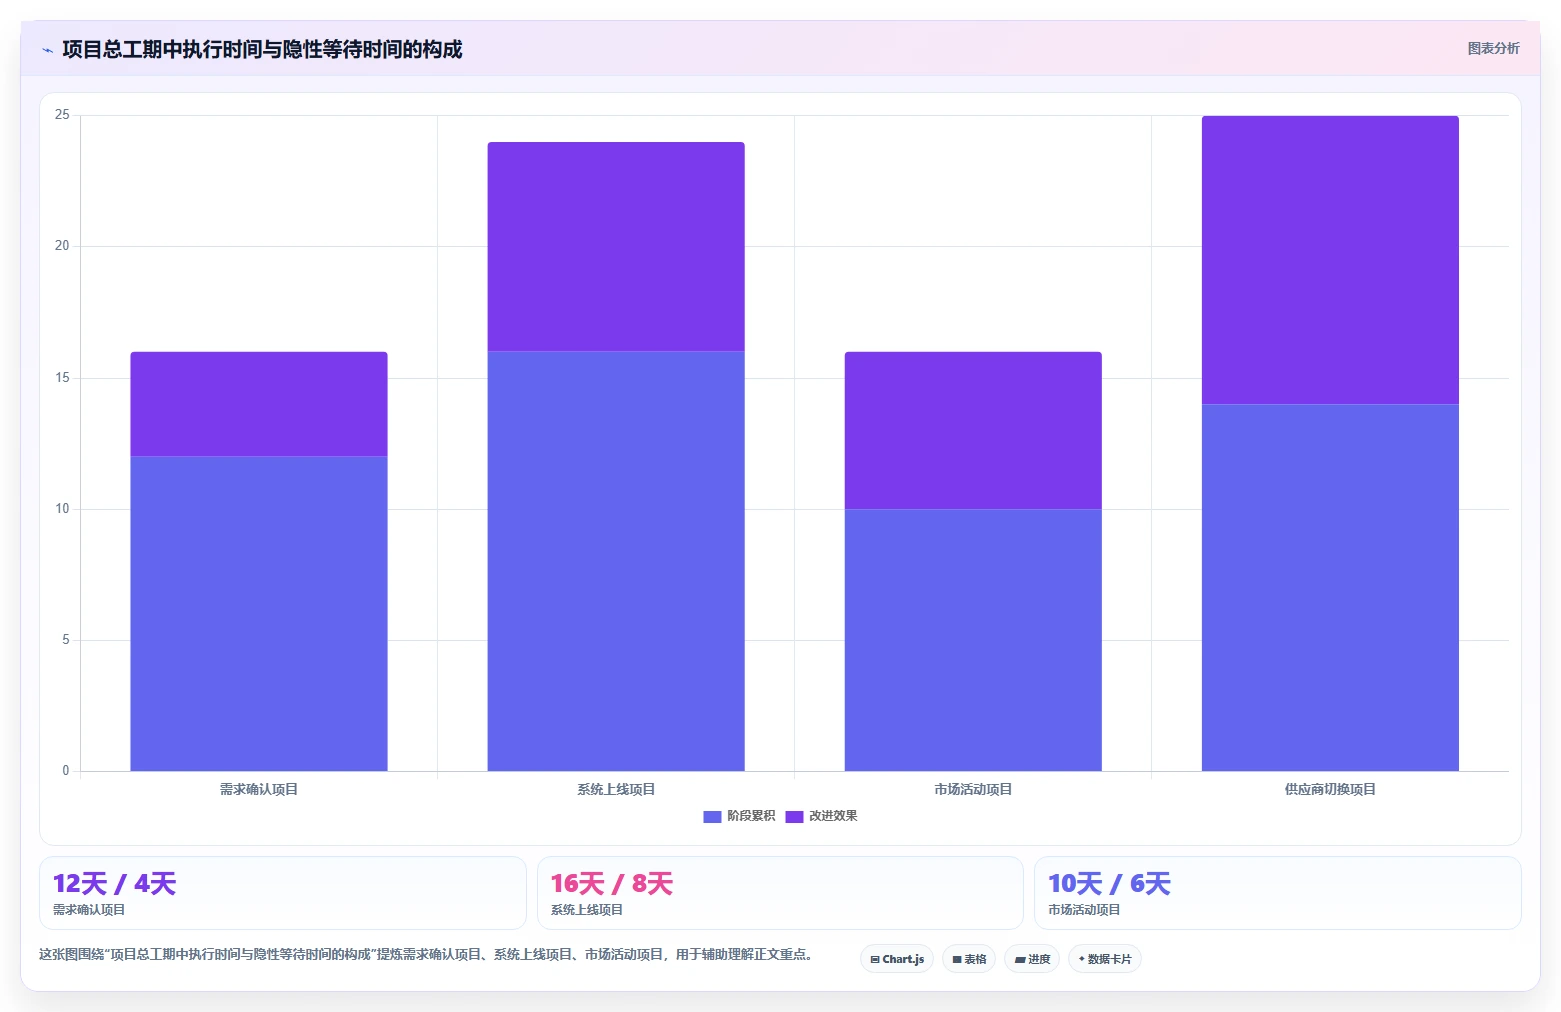1561x1012 pixels.
Task: Click 市场活动项目 caption in the third data card
Action: point(1084,910)
